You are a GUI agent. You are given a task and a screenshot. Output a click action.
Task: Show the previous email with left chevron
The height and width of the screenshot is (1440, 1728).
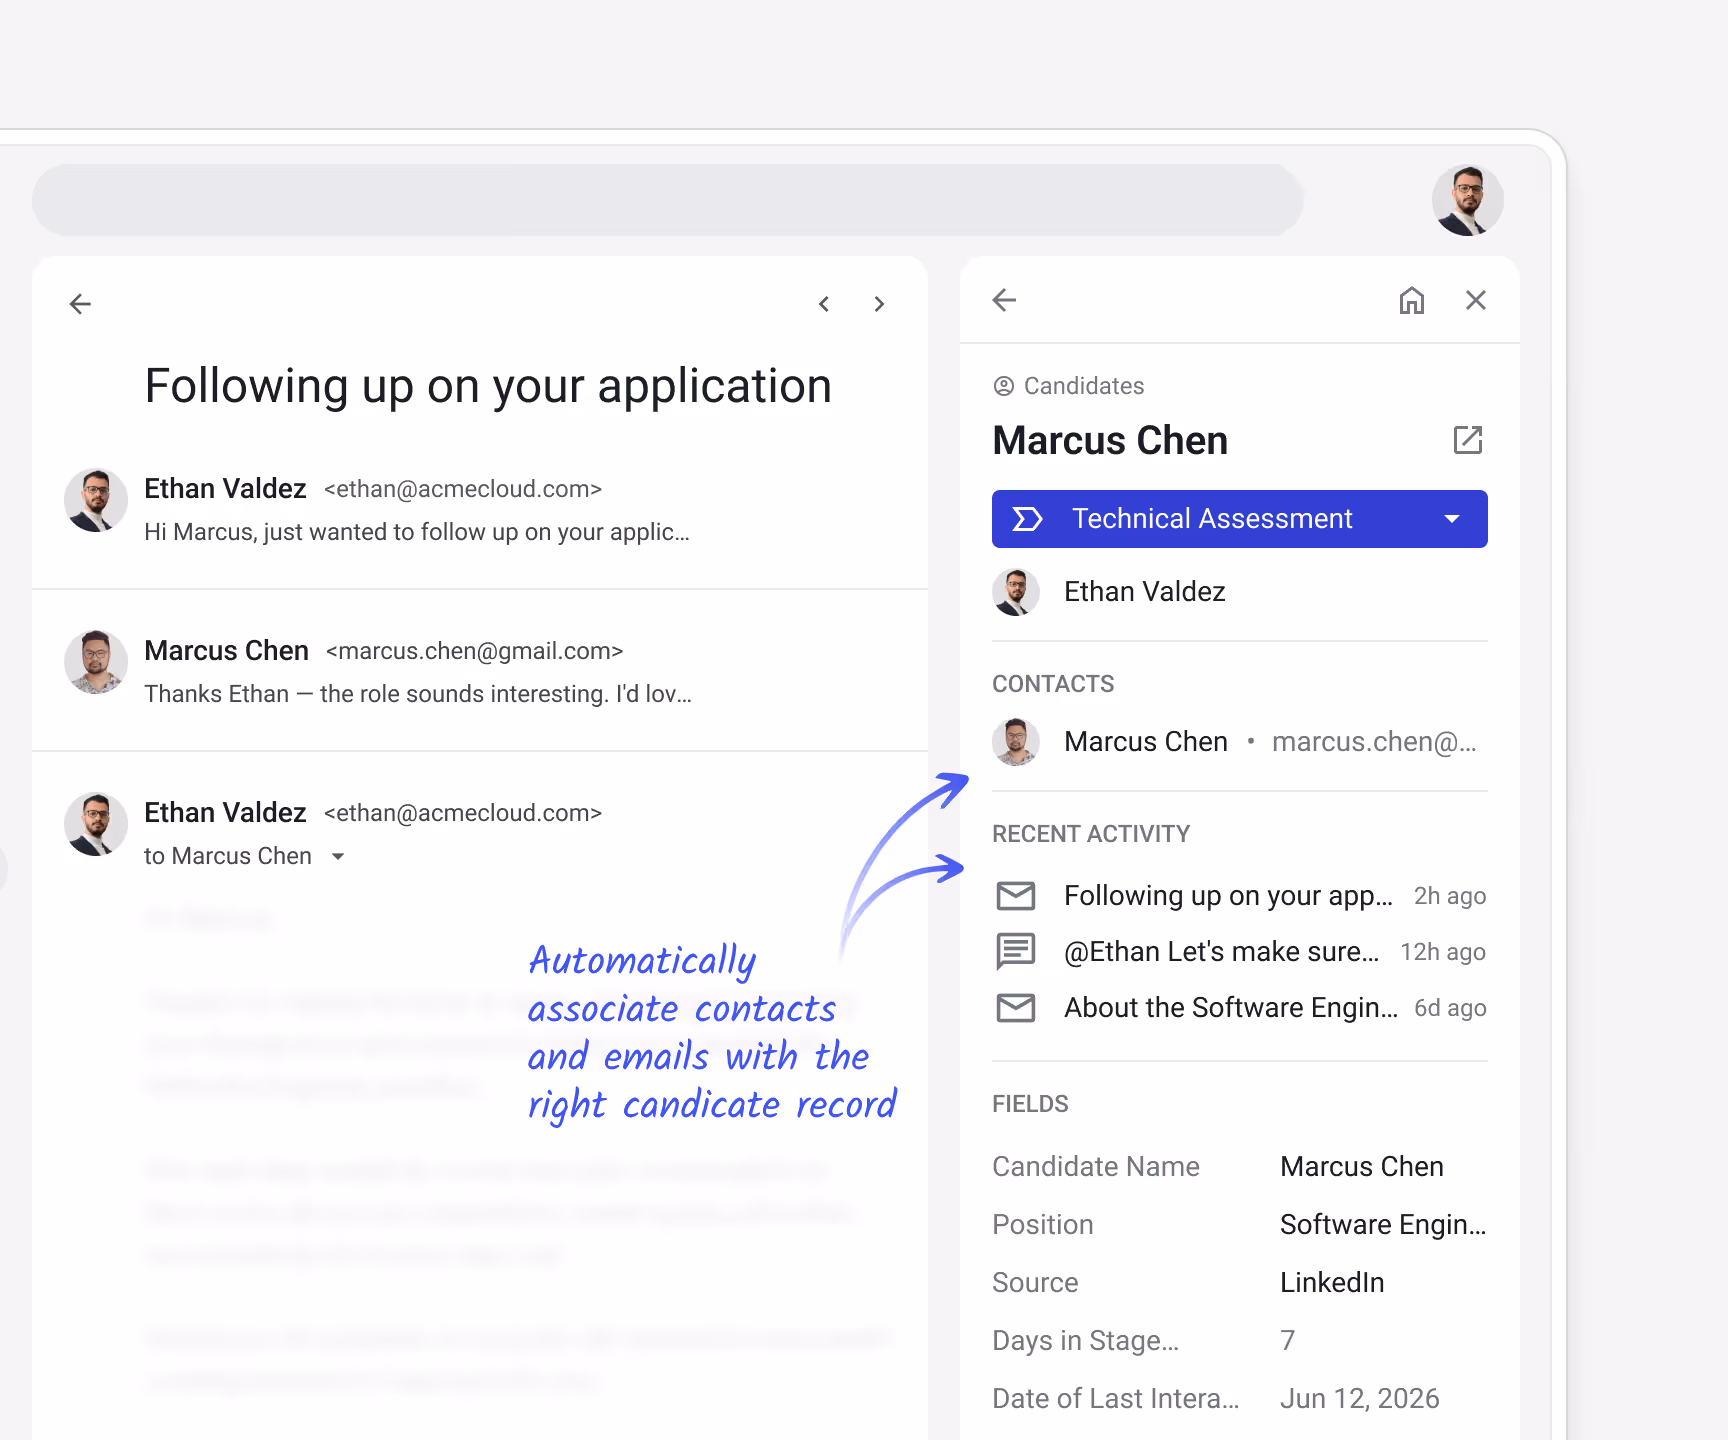point(824,304)
